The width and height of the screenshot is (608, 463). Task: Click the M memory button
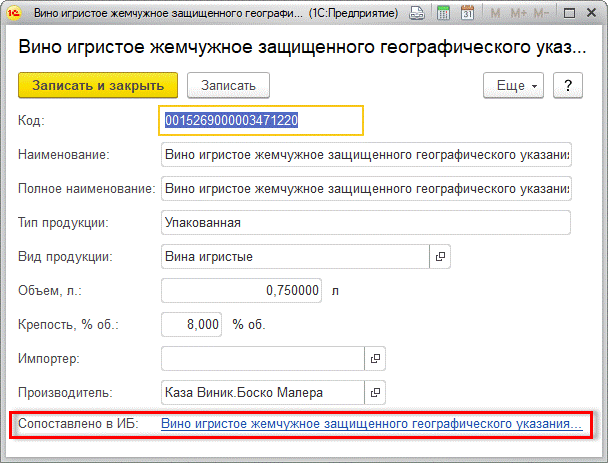click(x=495, y=13)
